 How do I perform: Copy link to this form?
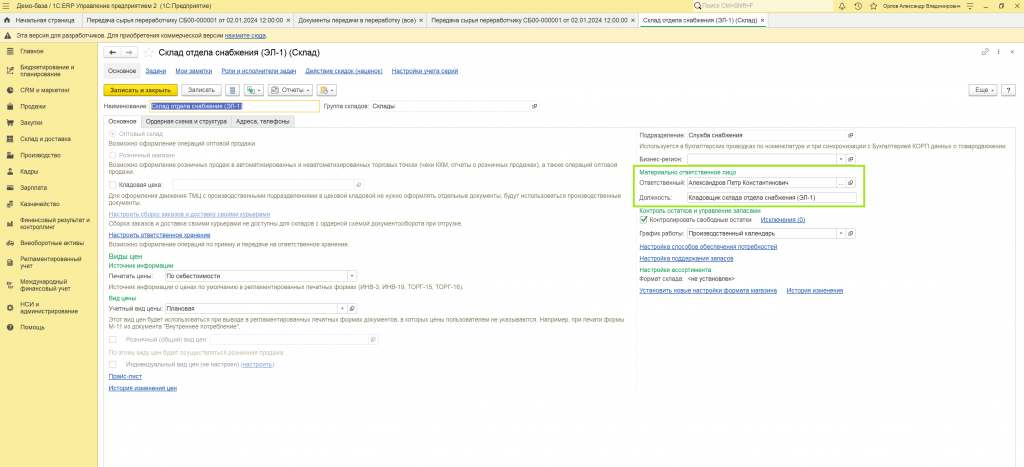pos(985,52)
